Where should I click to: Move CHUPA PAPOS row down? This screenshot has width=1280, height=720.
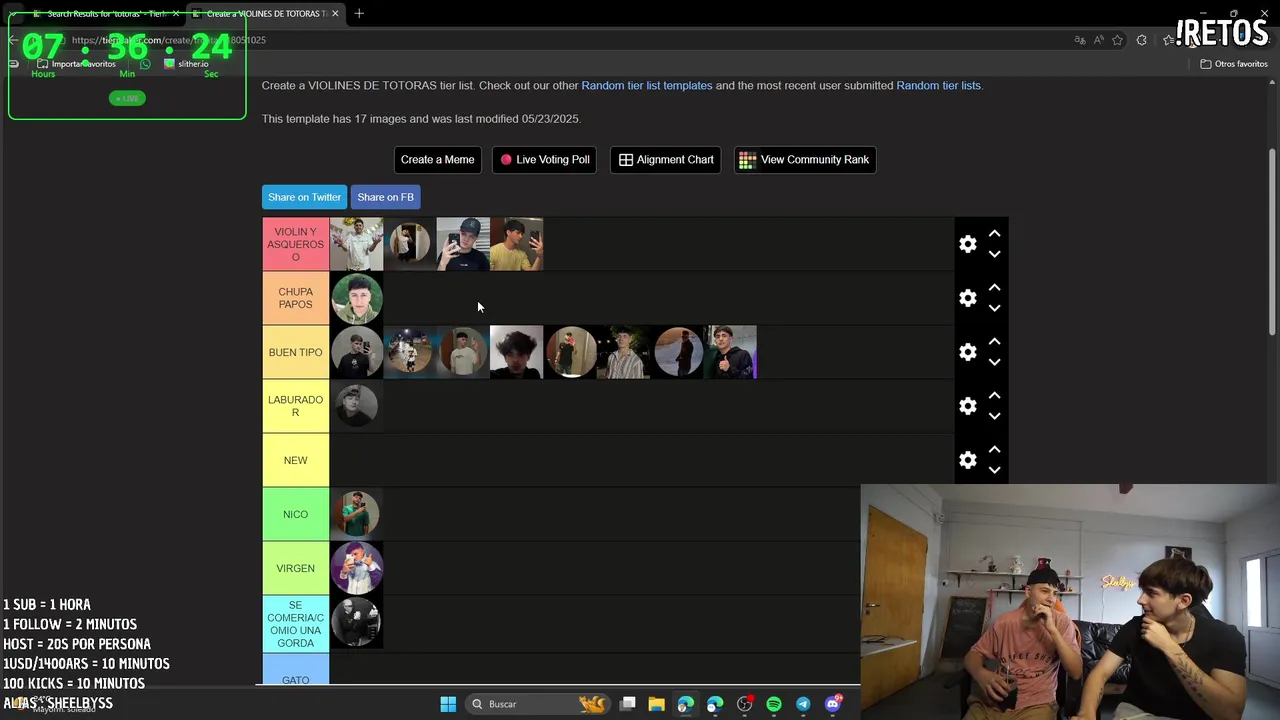point(994,308)
